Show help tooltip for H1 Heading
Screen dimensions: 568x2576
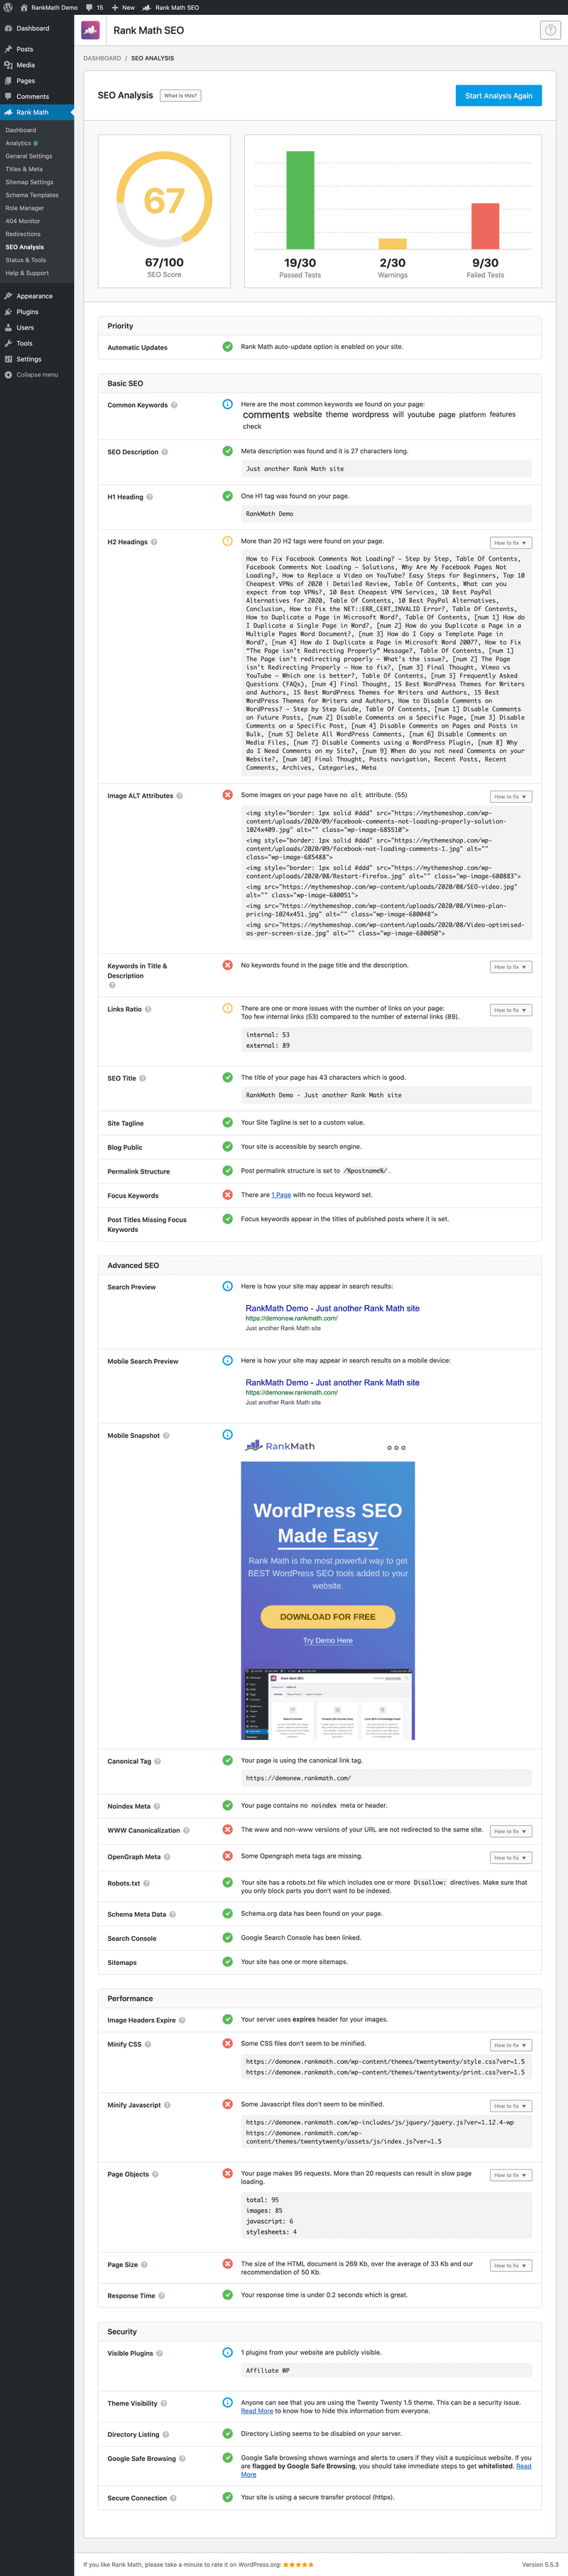click(150, 497)
